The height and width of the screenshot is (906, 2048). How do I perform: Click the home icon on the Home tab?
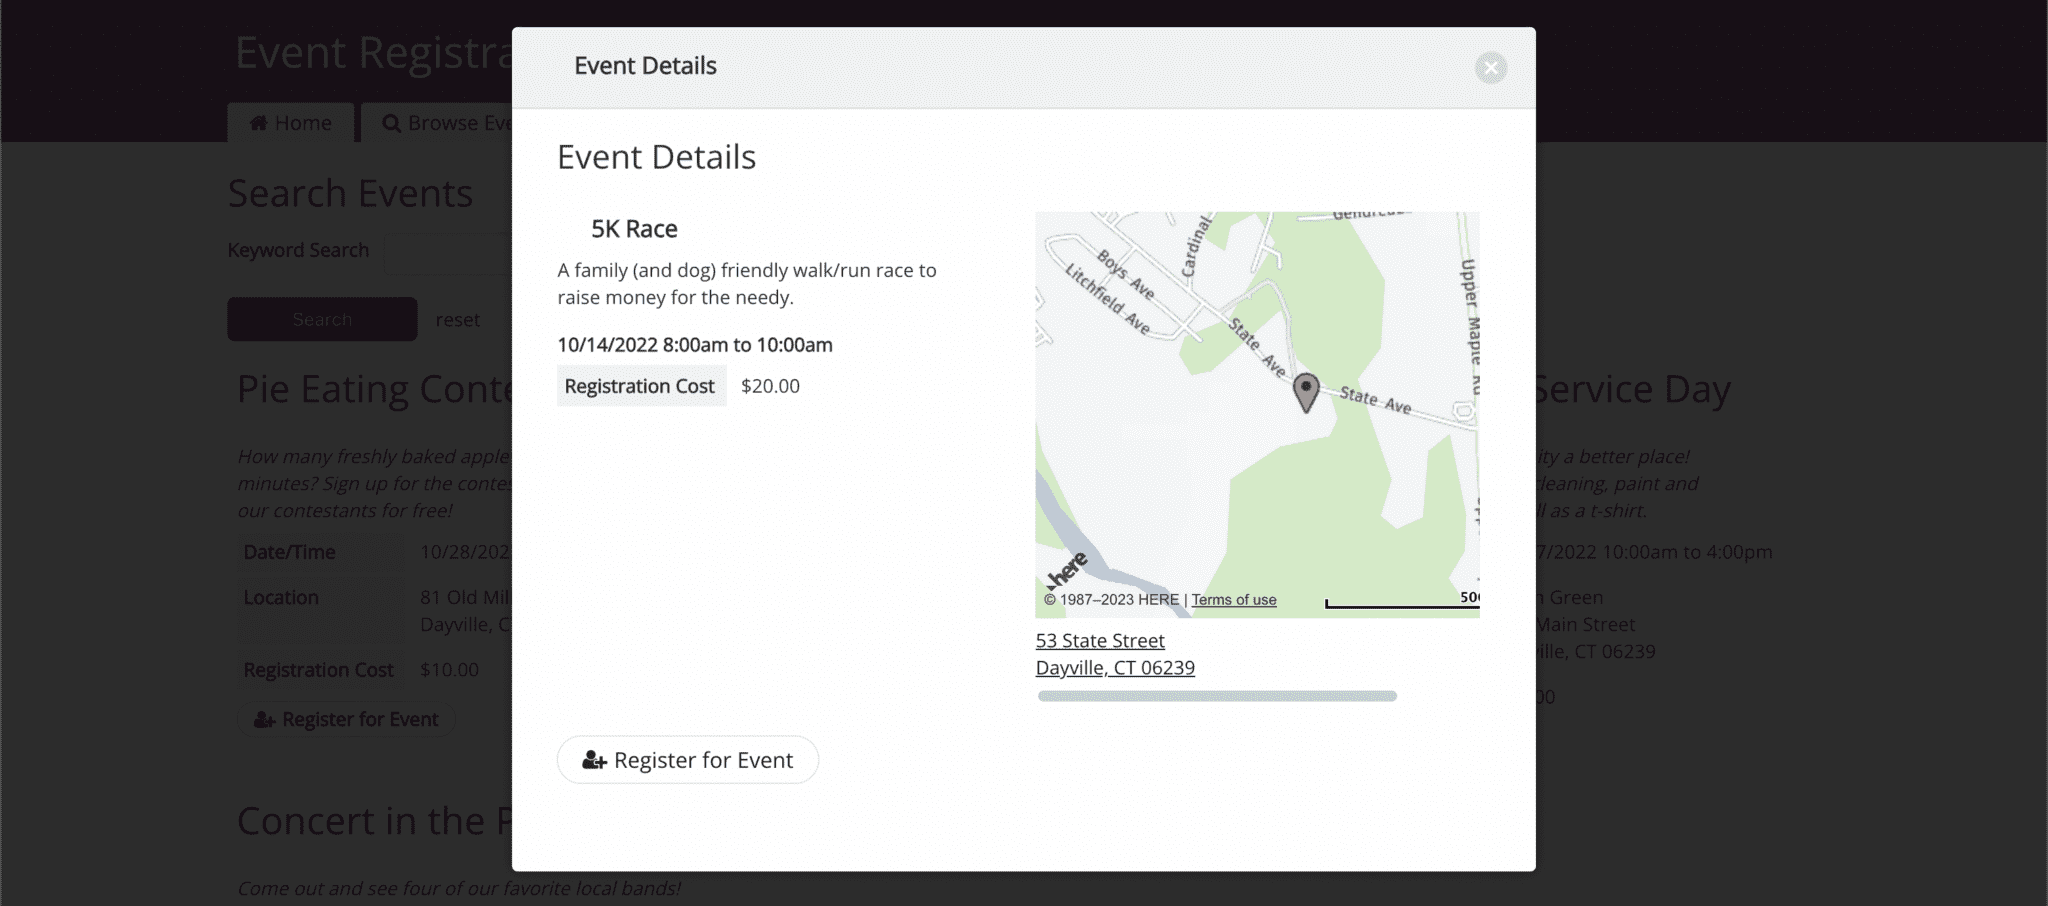259,122
